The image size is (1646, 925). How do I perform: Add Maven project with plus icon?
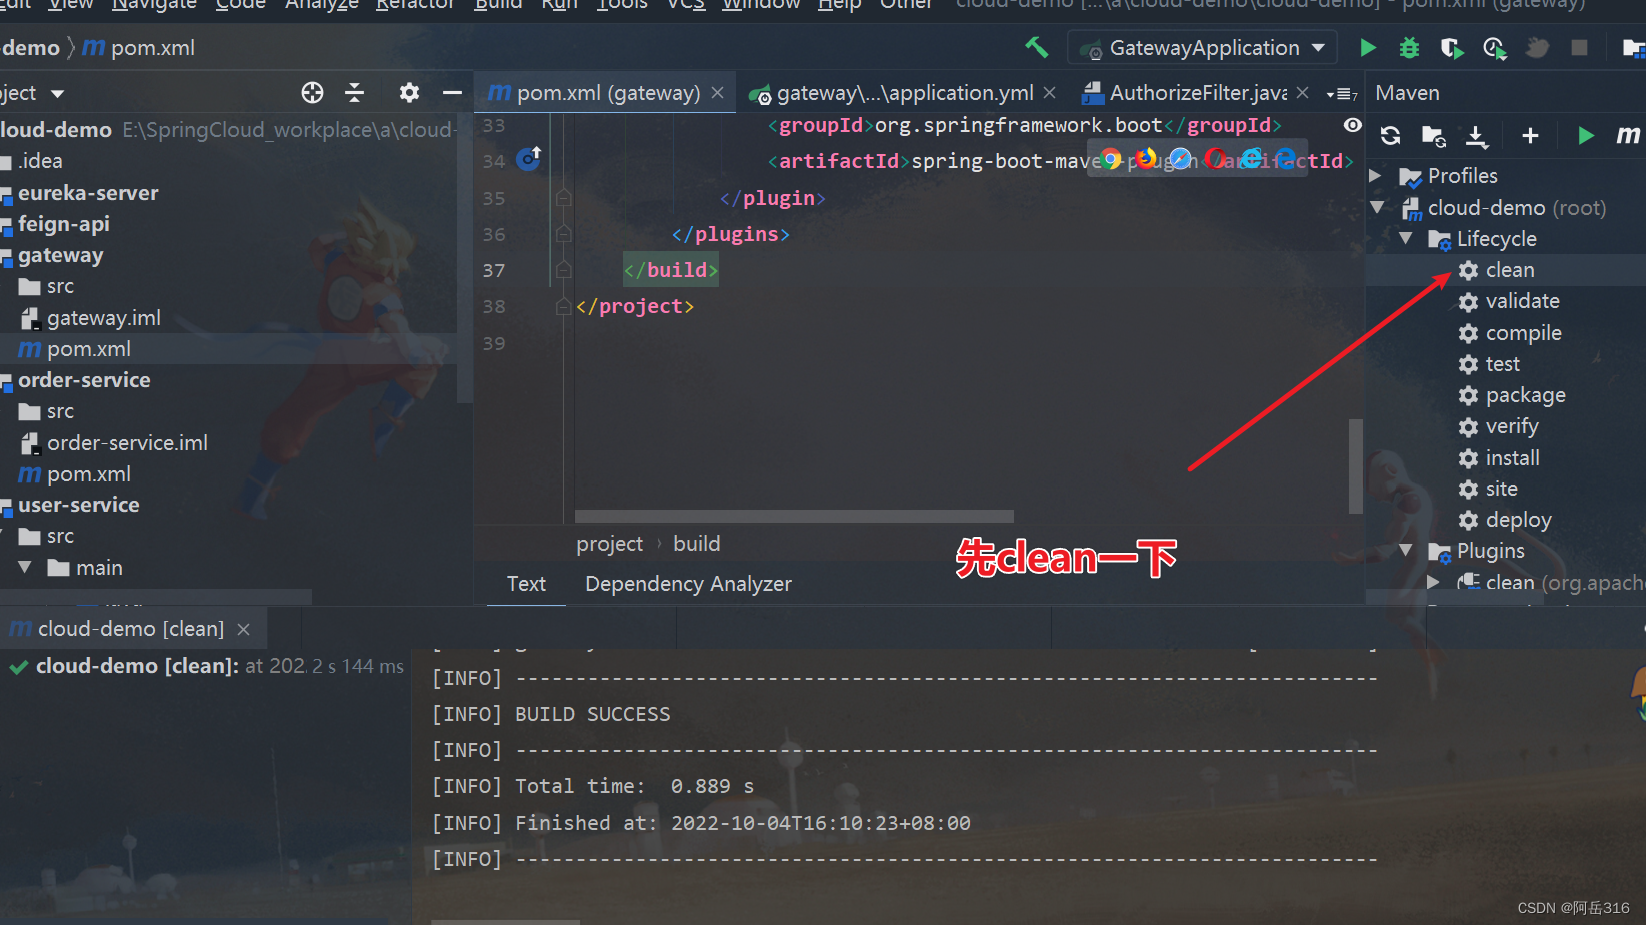(x=1530, y=136)
